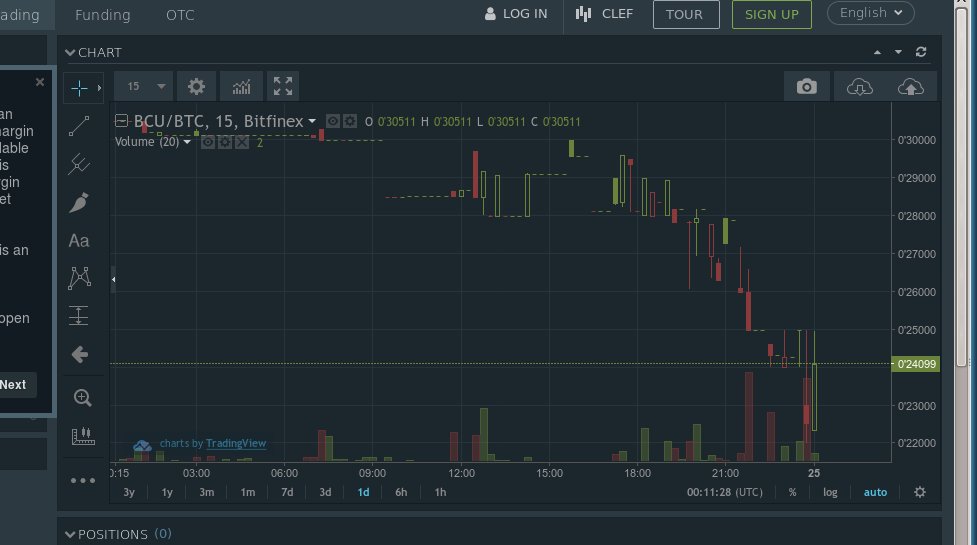Choose the pitchfork drawing tool
This screenshot has height=545, width=977.
(x=79, y=164)
